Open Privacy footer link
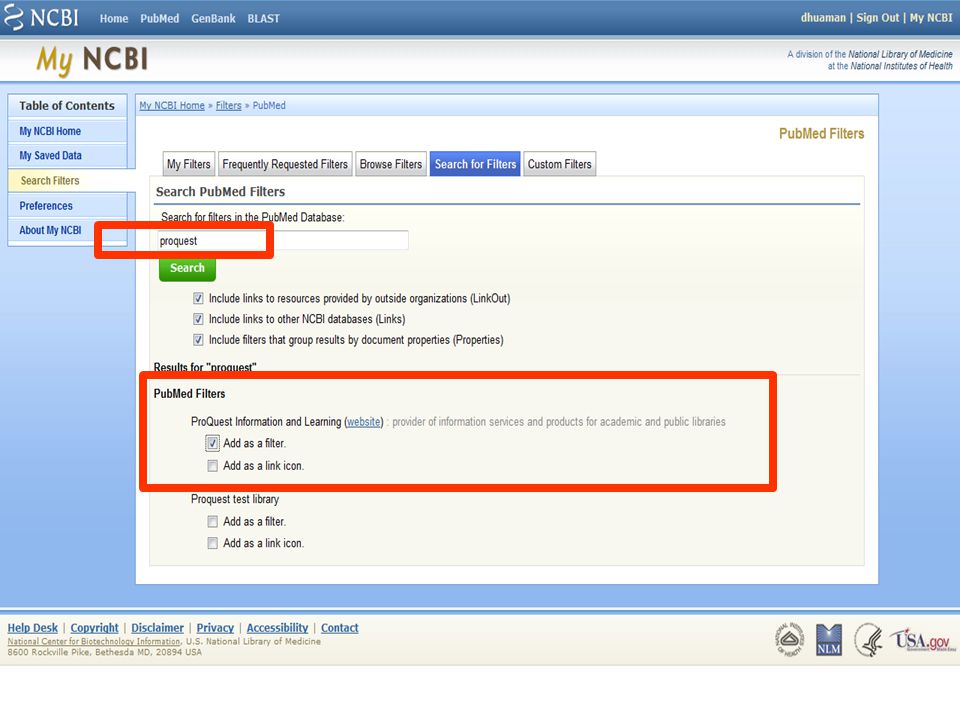 coord(215,628)
